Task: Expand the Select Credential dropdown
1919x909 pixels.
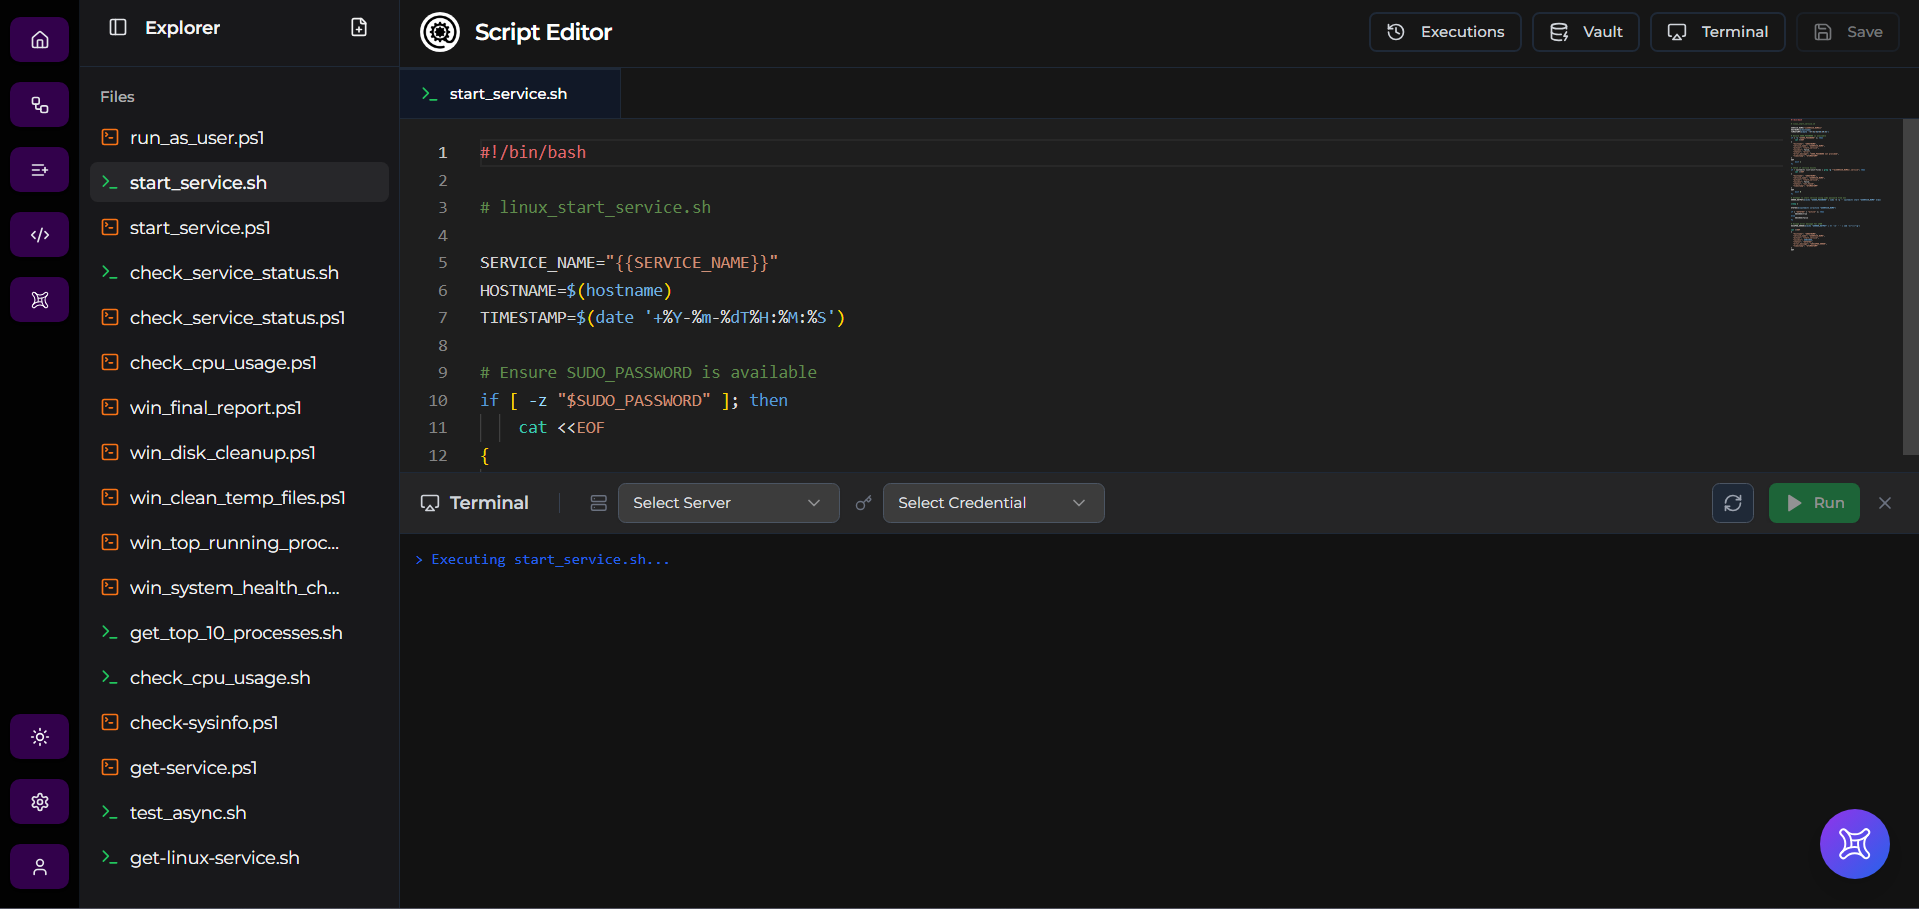Action: click(x=993, y=503)
